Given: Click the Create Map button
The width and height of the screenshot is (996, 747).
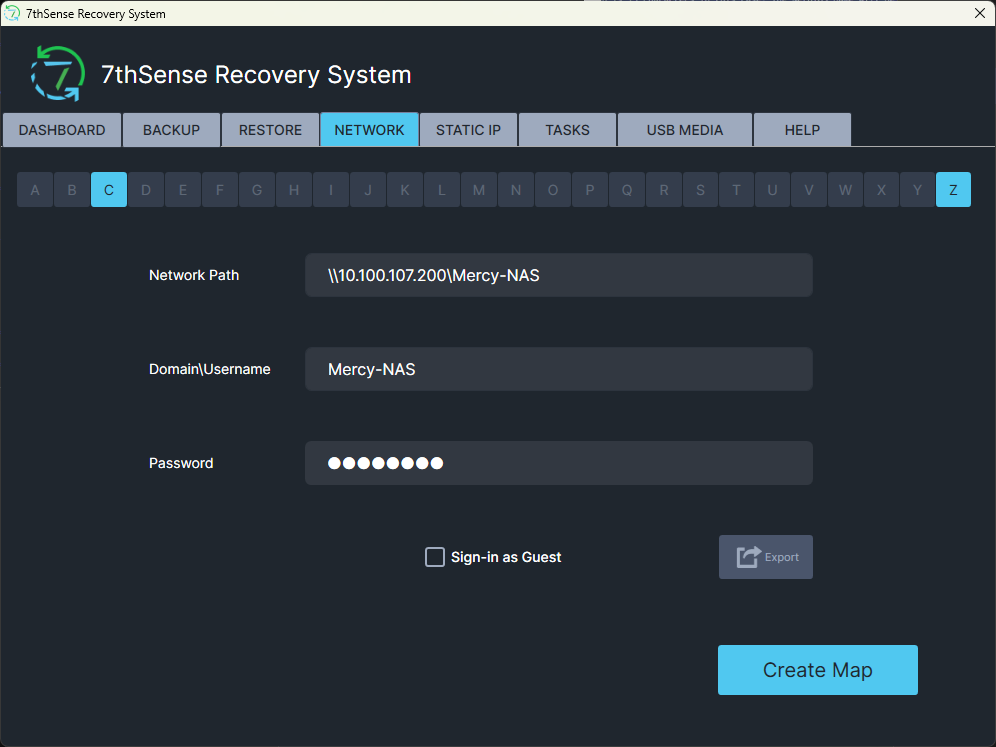Looking at the screenshot, I should 818,670.
